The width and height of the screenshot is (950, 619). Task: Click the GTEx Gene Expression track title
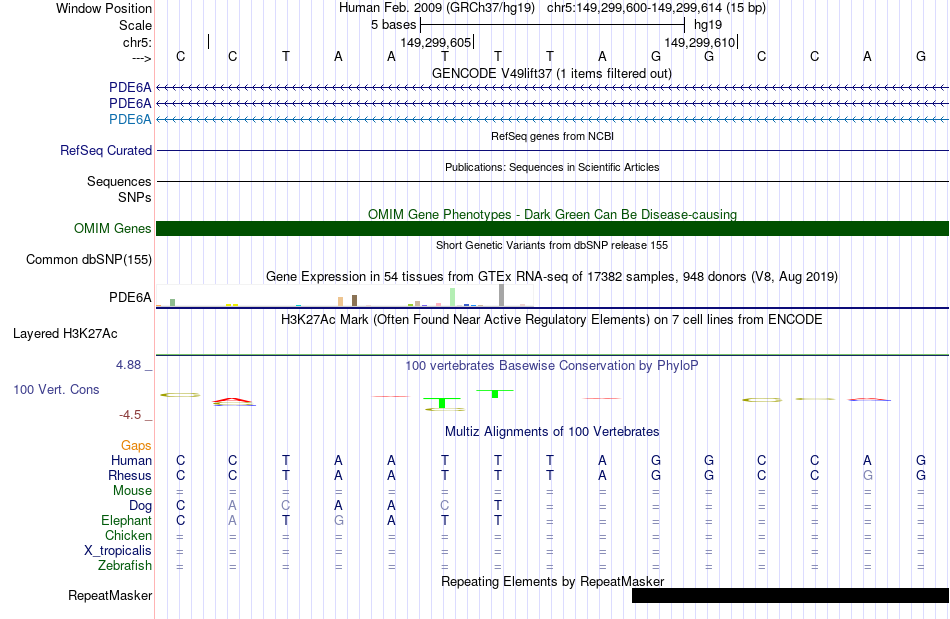pos(552,276)
